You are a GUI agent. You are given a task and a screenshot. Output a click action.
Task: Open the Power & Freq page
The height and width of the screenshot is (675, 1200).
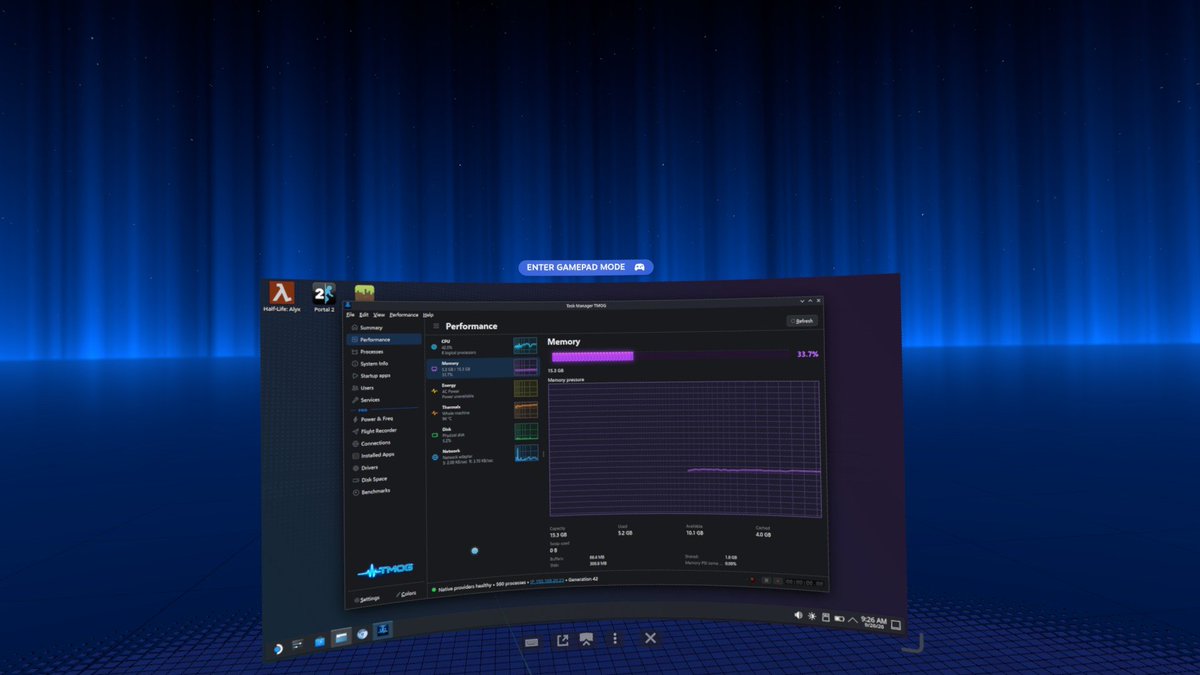(x=384, y=419)
